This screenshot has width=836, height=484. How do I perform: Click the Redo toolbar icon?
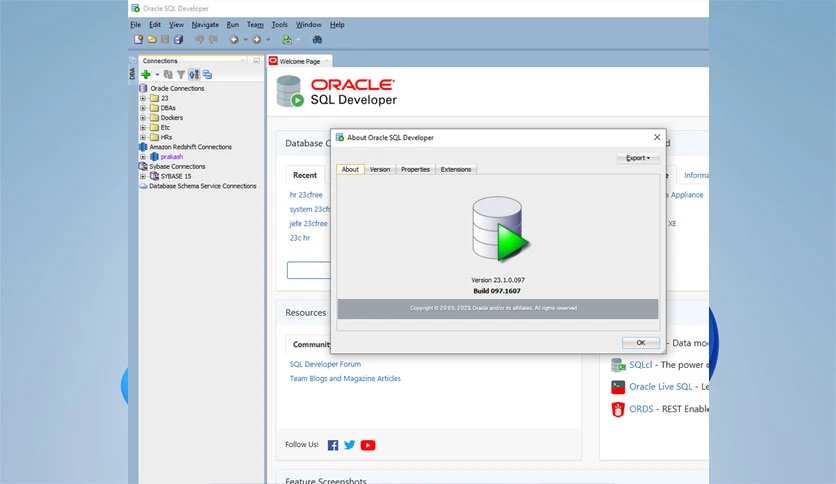[213, 39]
